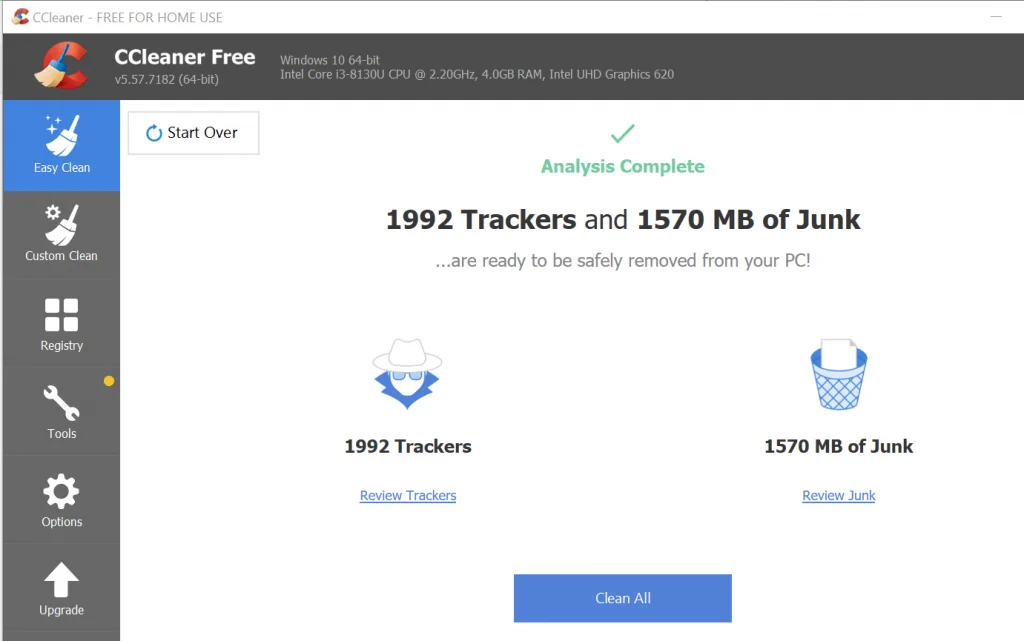Click the orange notification dot on Tools
Image resolution: width=1024 pixels, height=641 pixels.
tap(109, 381)
